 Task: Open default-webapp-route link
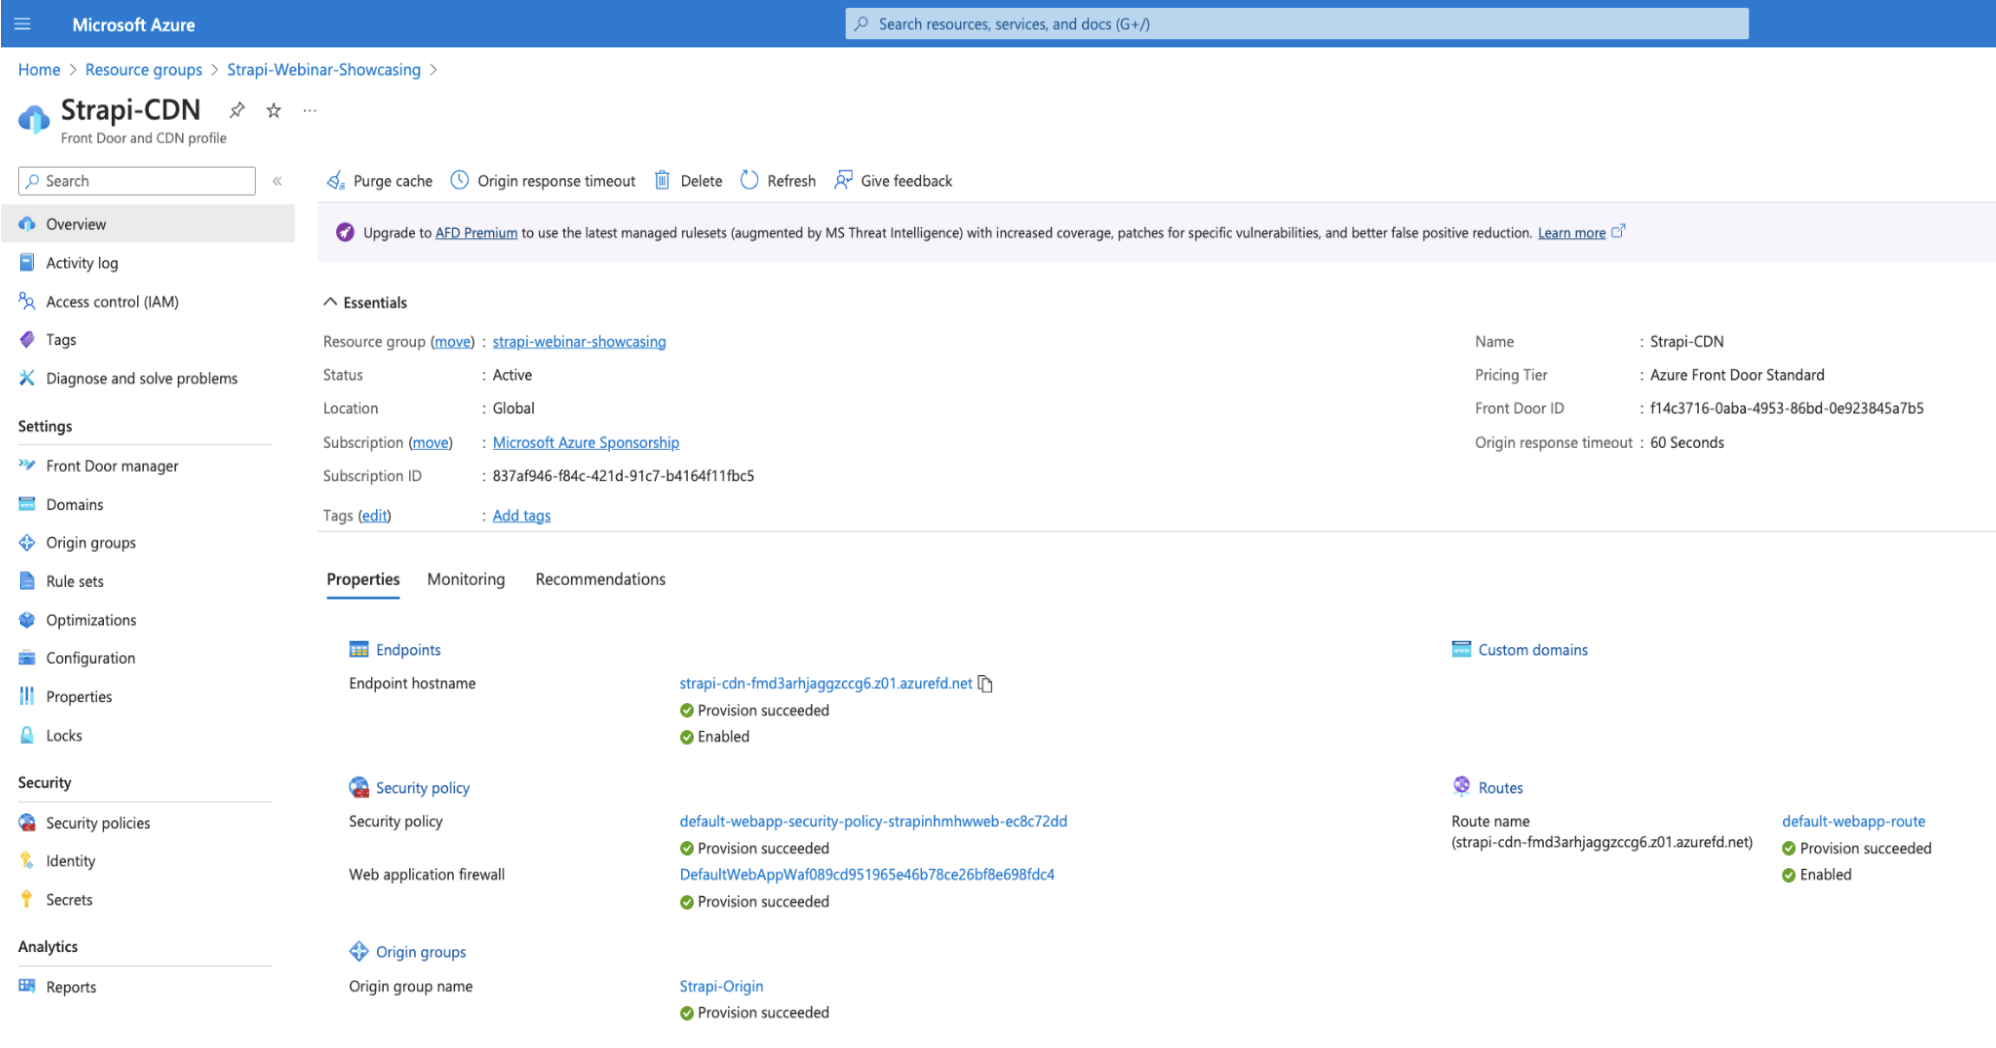[x=1853, y=822]
